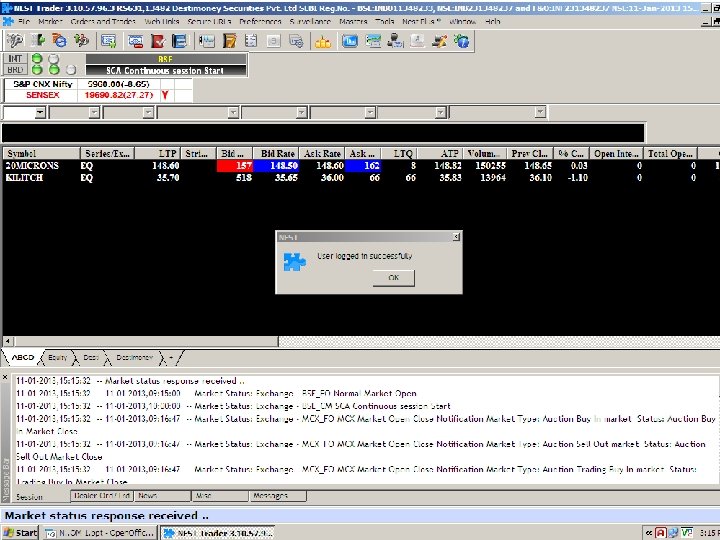Open the Surveillance menu
The height and width of the screenshot is (540, 720).
coord(310,22)
